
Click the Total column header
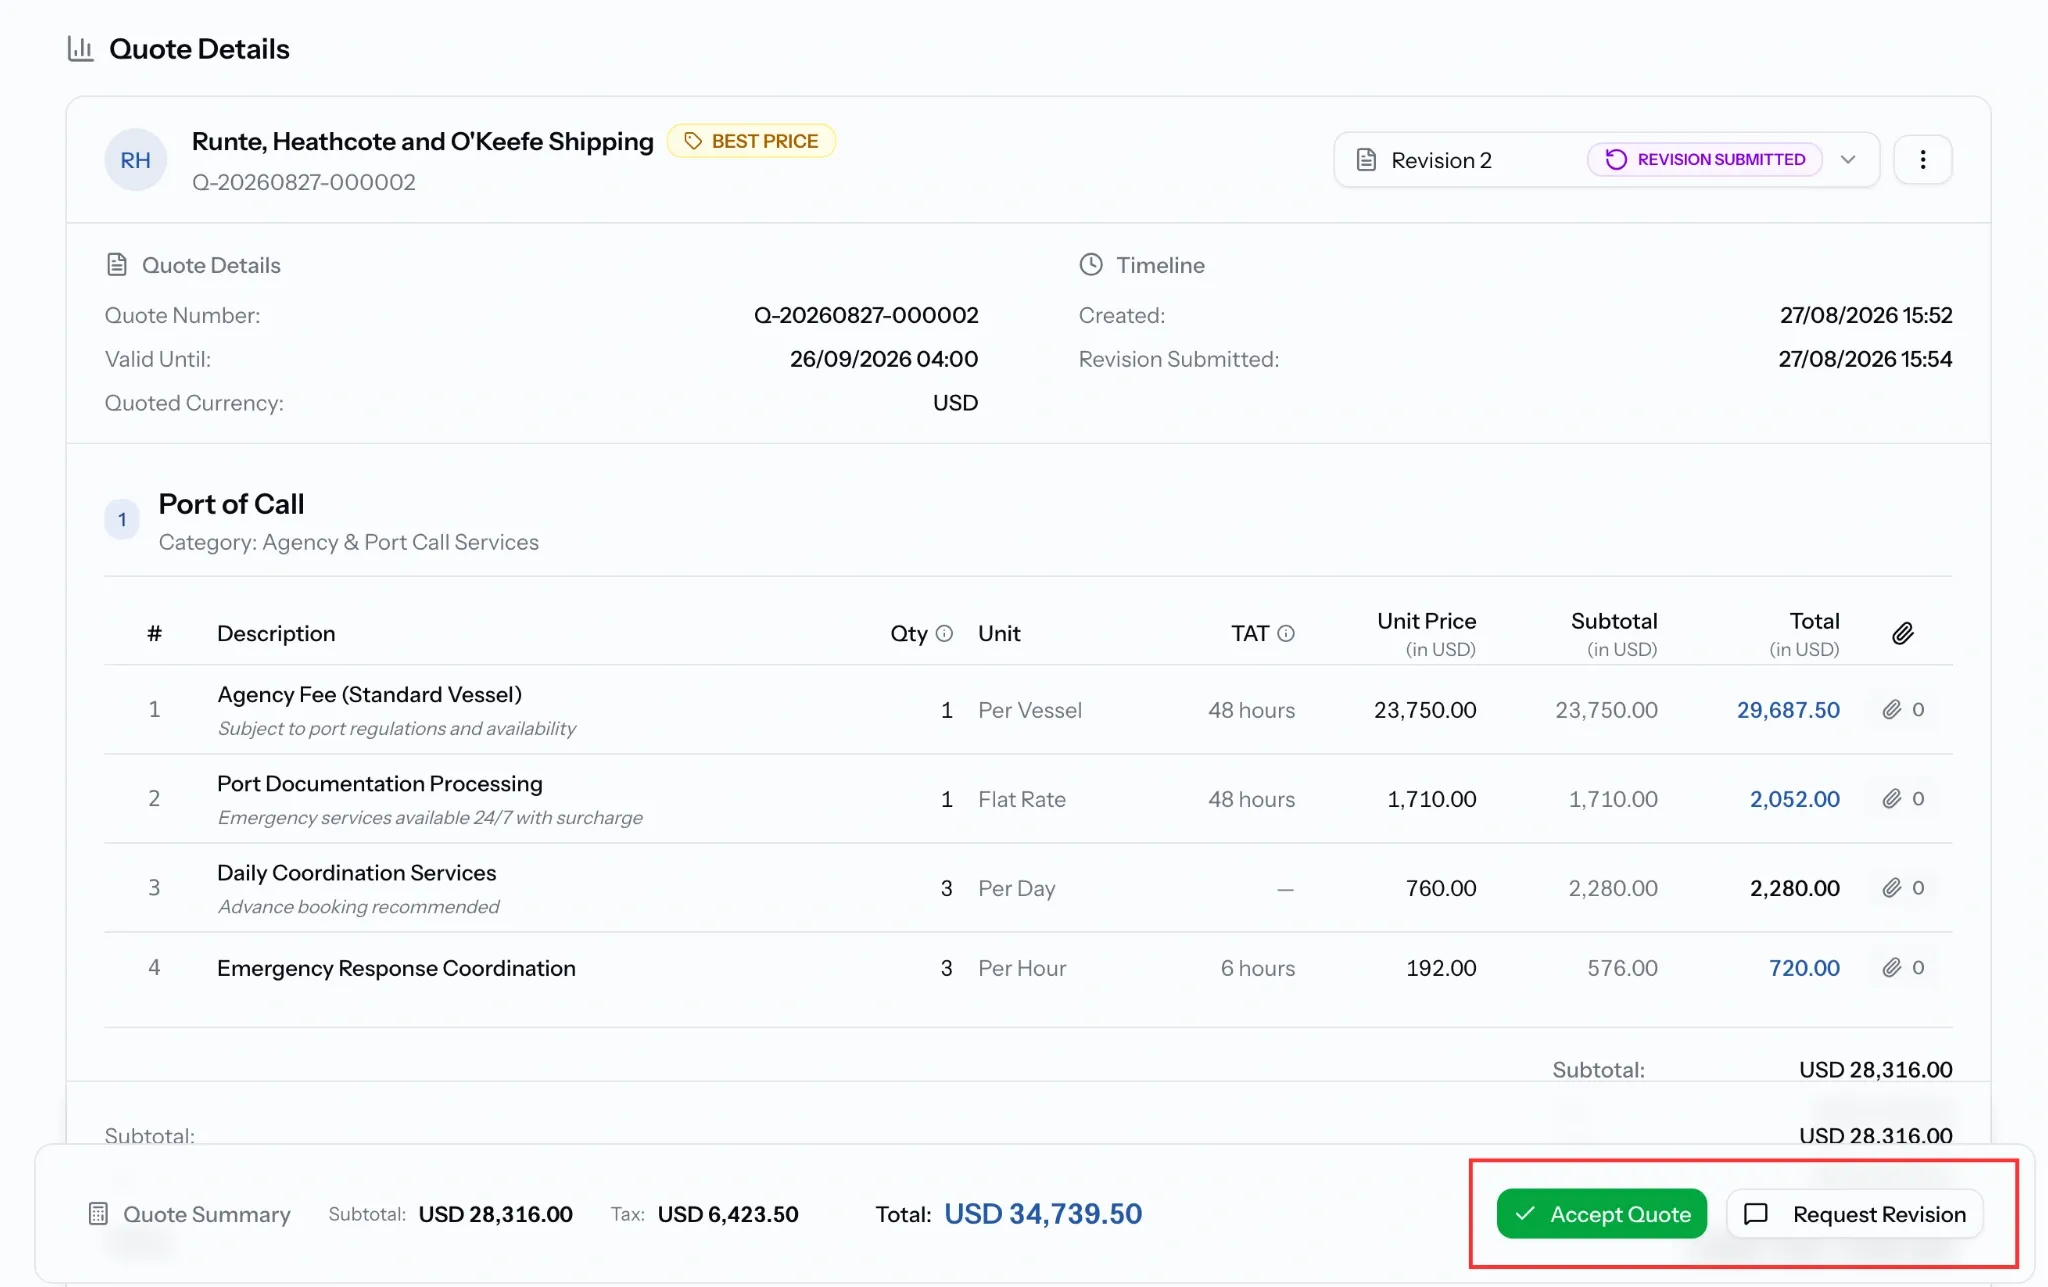1805,633
